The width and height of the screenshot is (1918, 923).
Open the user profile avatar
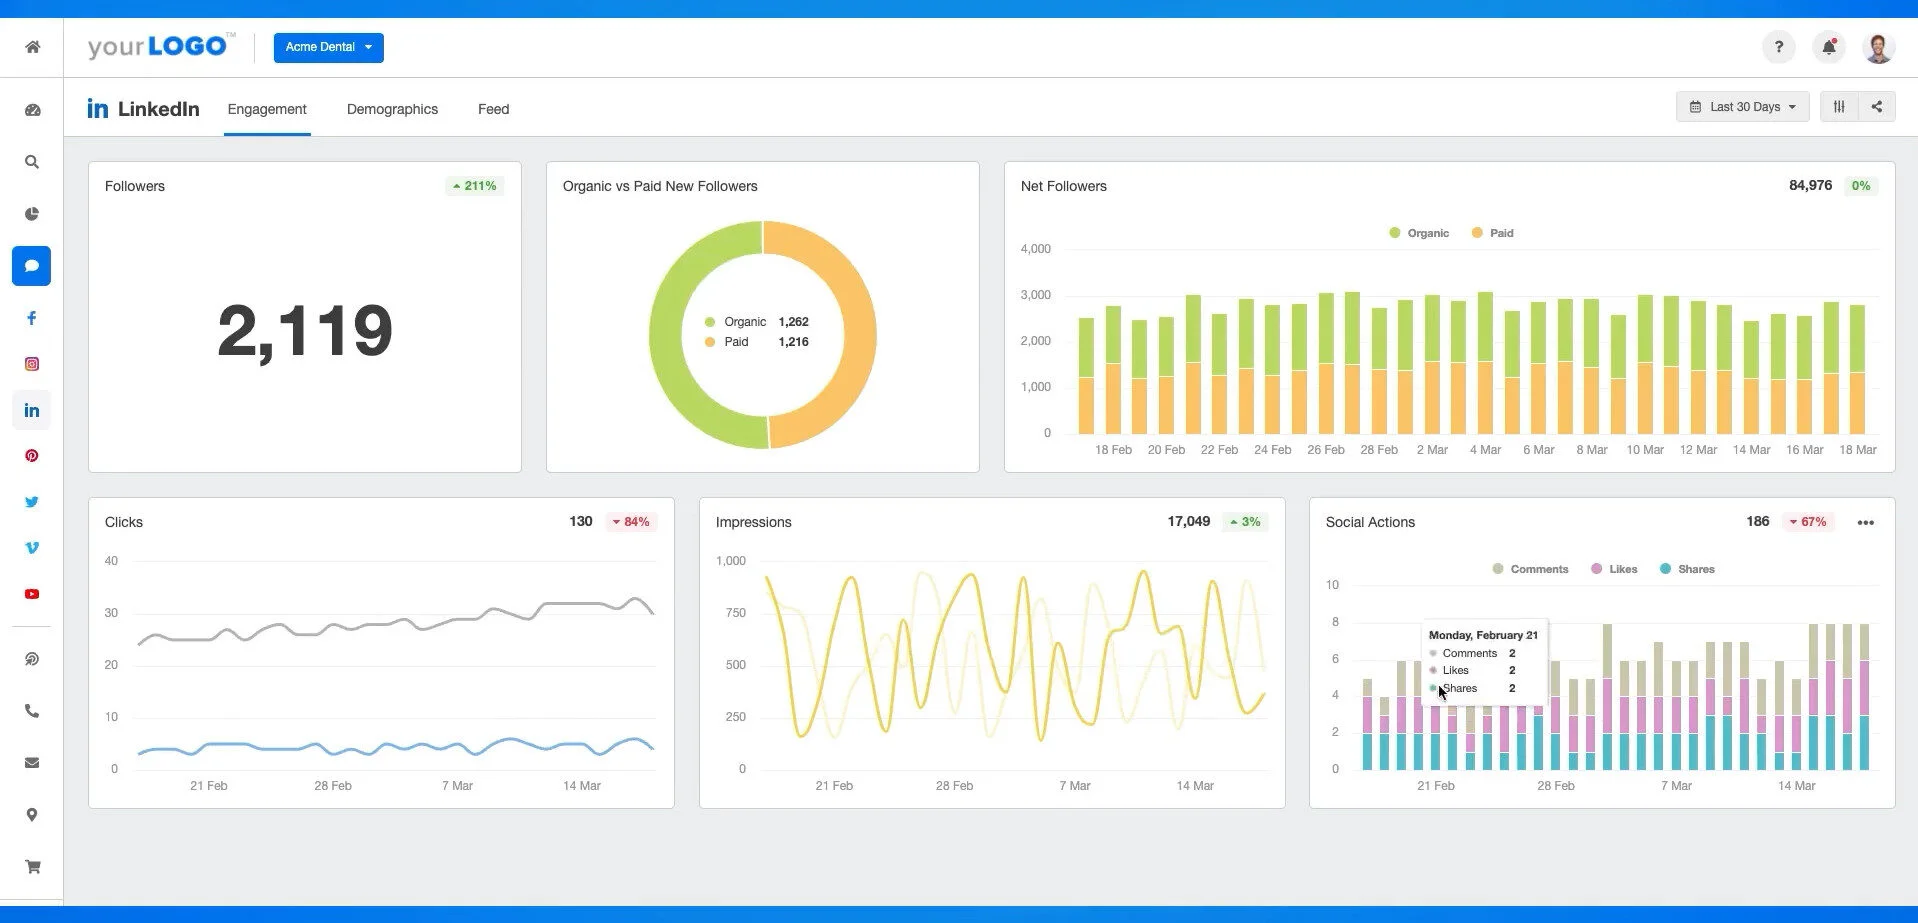point(1879,47)
